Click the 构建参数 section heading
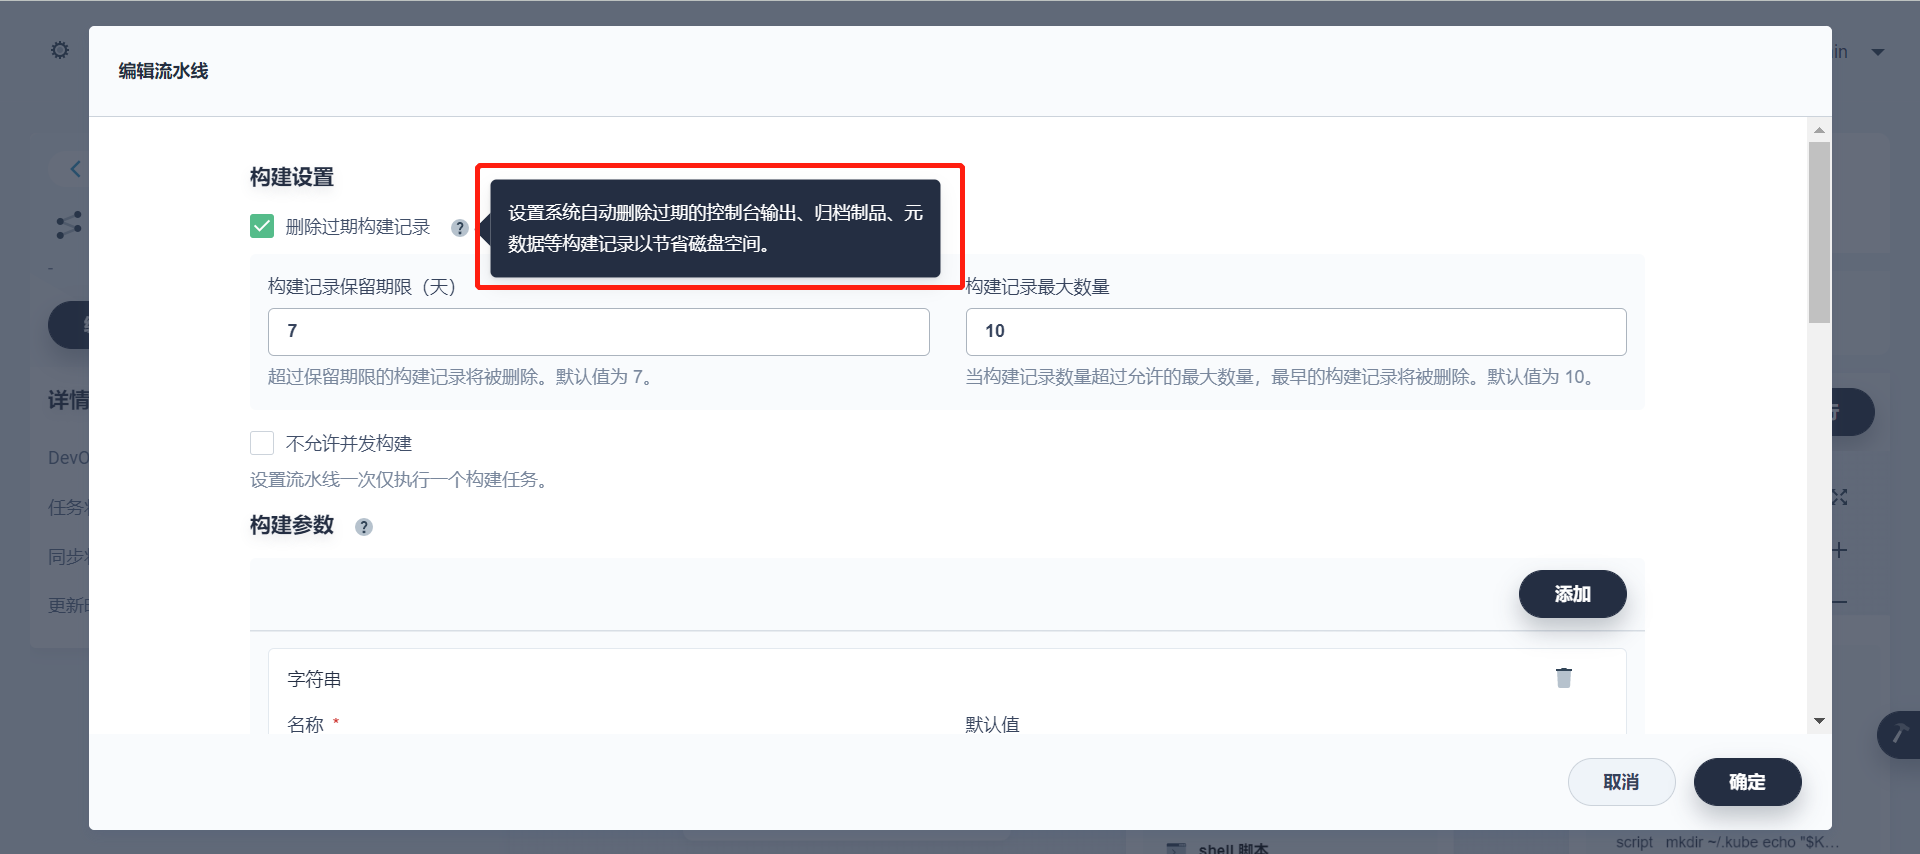Viewport: 1920px width, 854px height. (x=292, y=525)
